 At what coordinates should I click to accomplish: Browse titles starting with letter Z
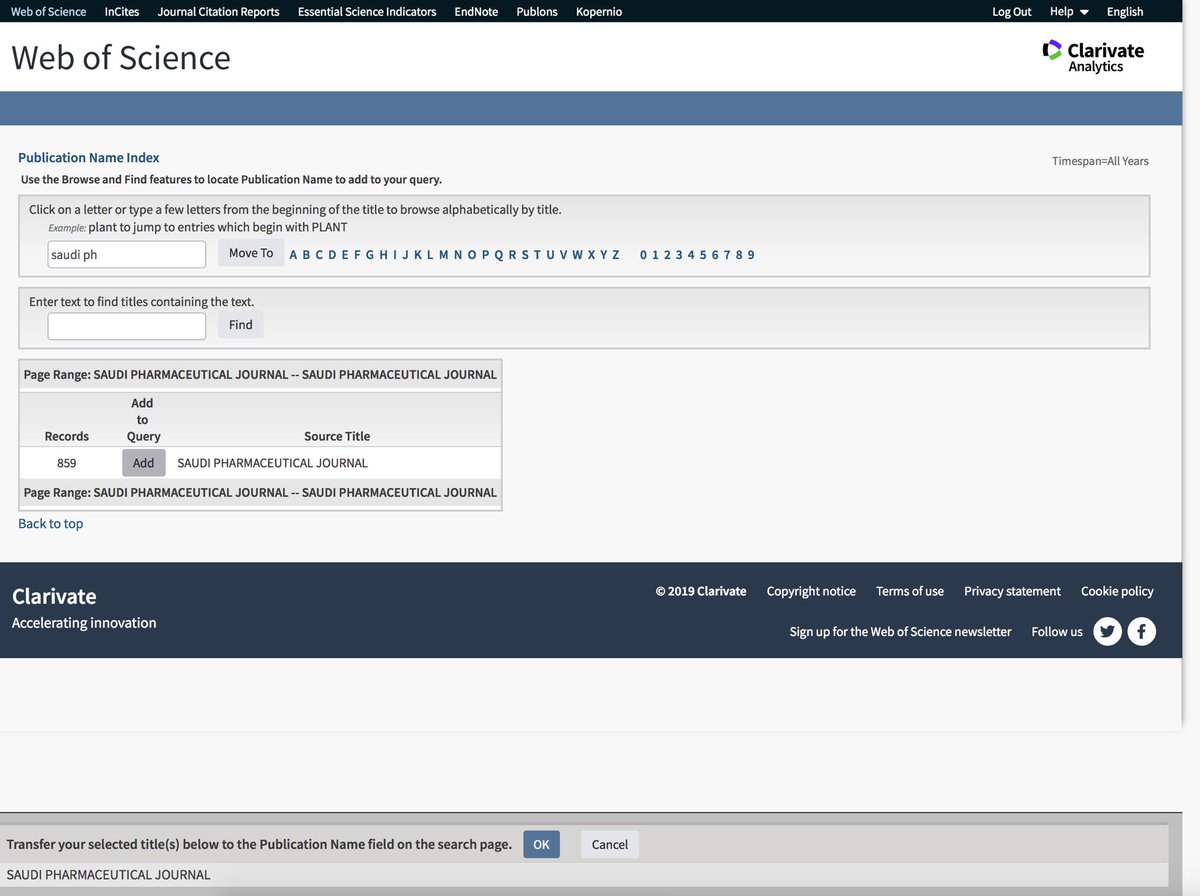click(x=616, y=255)
